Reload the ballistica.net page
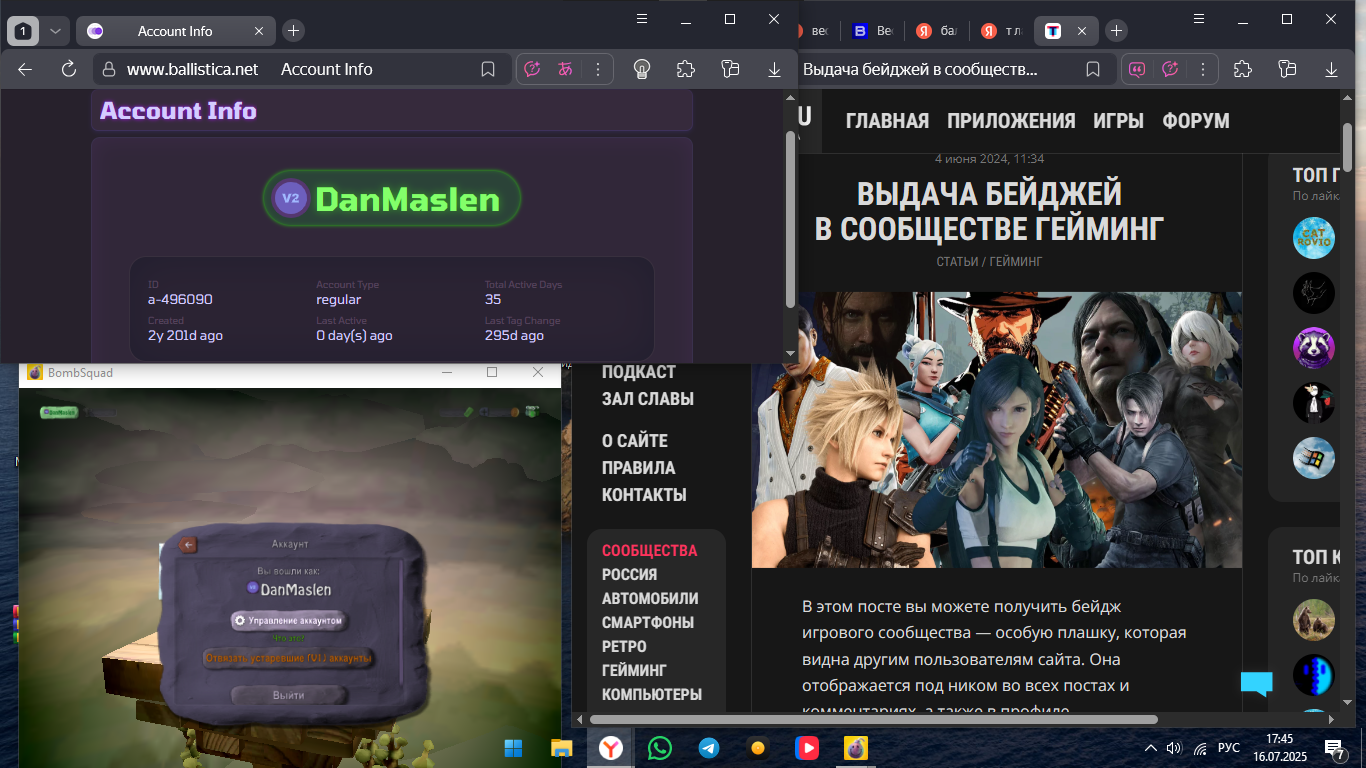This screenshot has width=1366, height=768. point(69,69)
